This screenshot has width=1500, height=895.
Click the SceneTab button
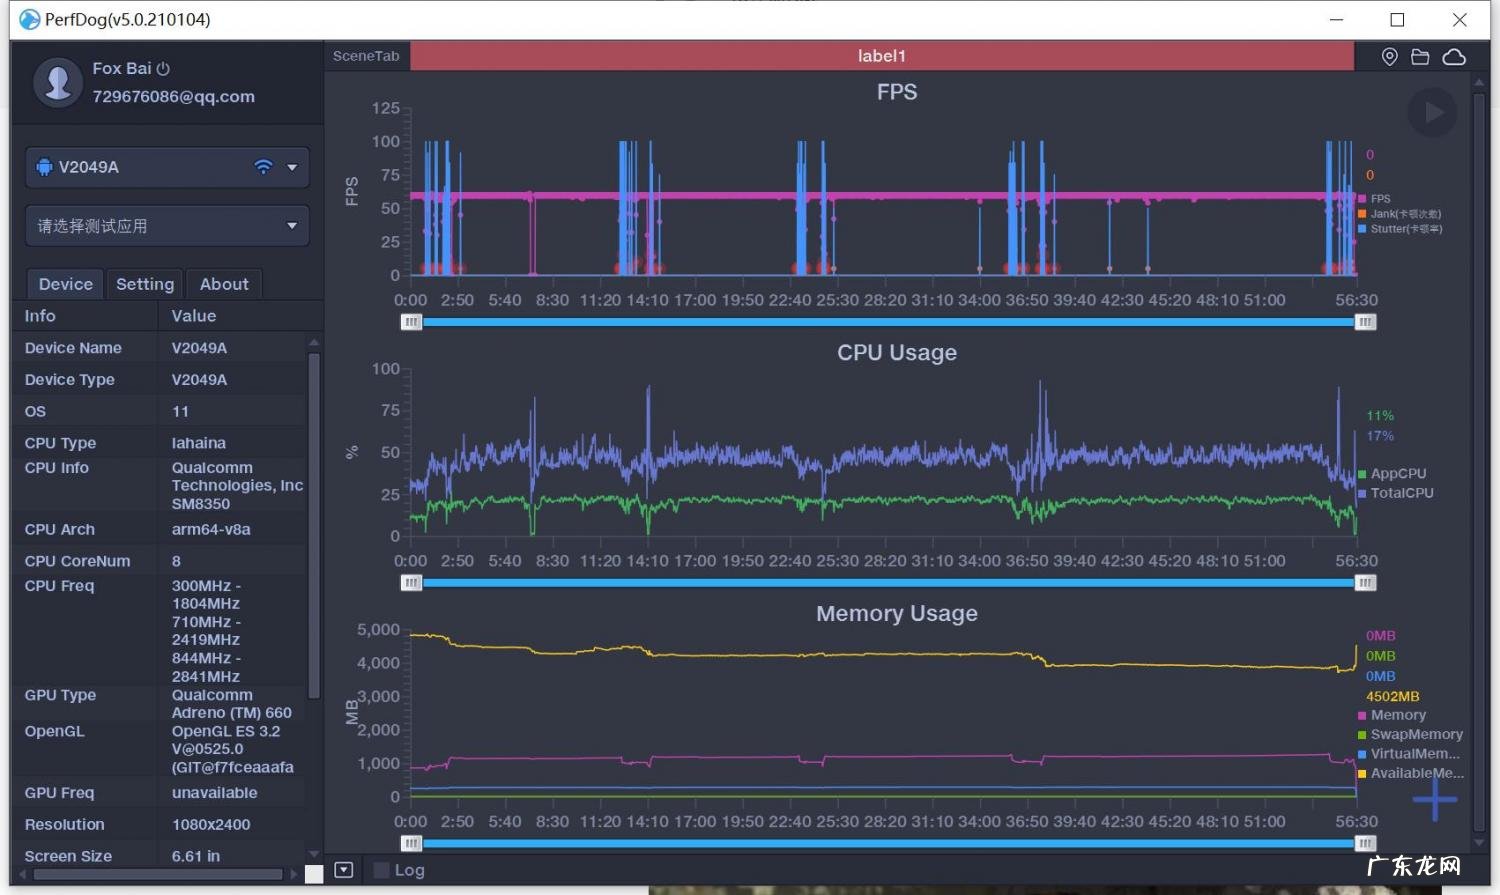pos(366,56)
